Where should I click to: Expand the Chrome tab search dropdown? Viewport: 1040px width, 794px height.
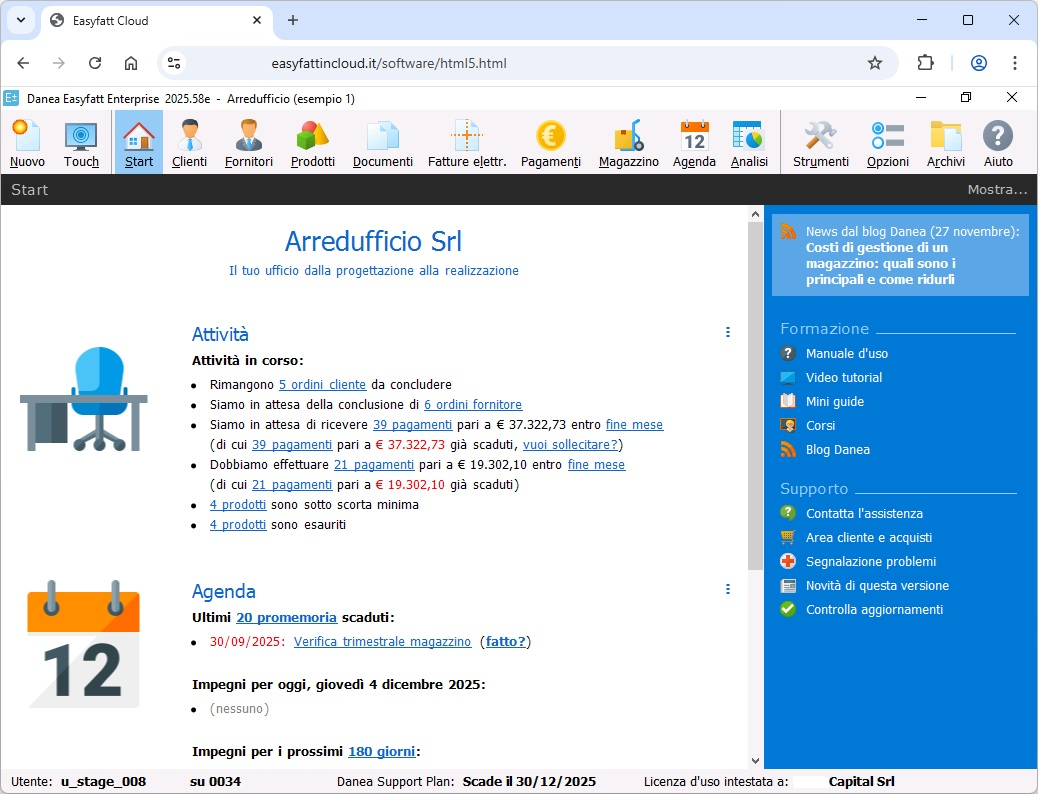pyautogui.click(x=21, y=20)
